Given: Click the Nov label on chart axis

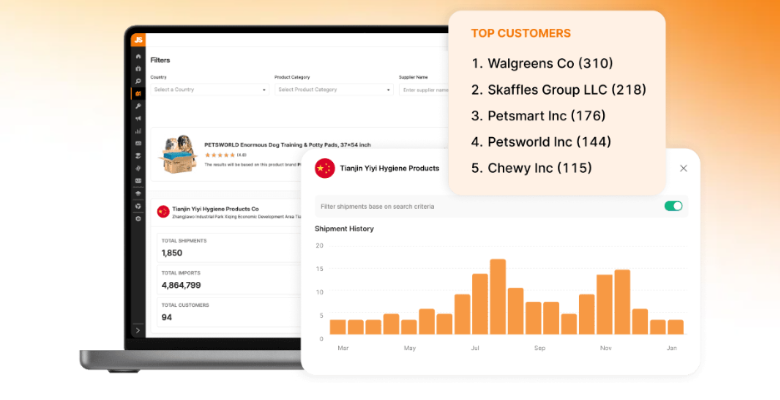Looking at the screenshot, I should pyautogui.click(x=605, y=348).
